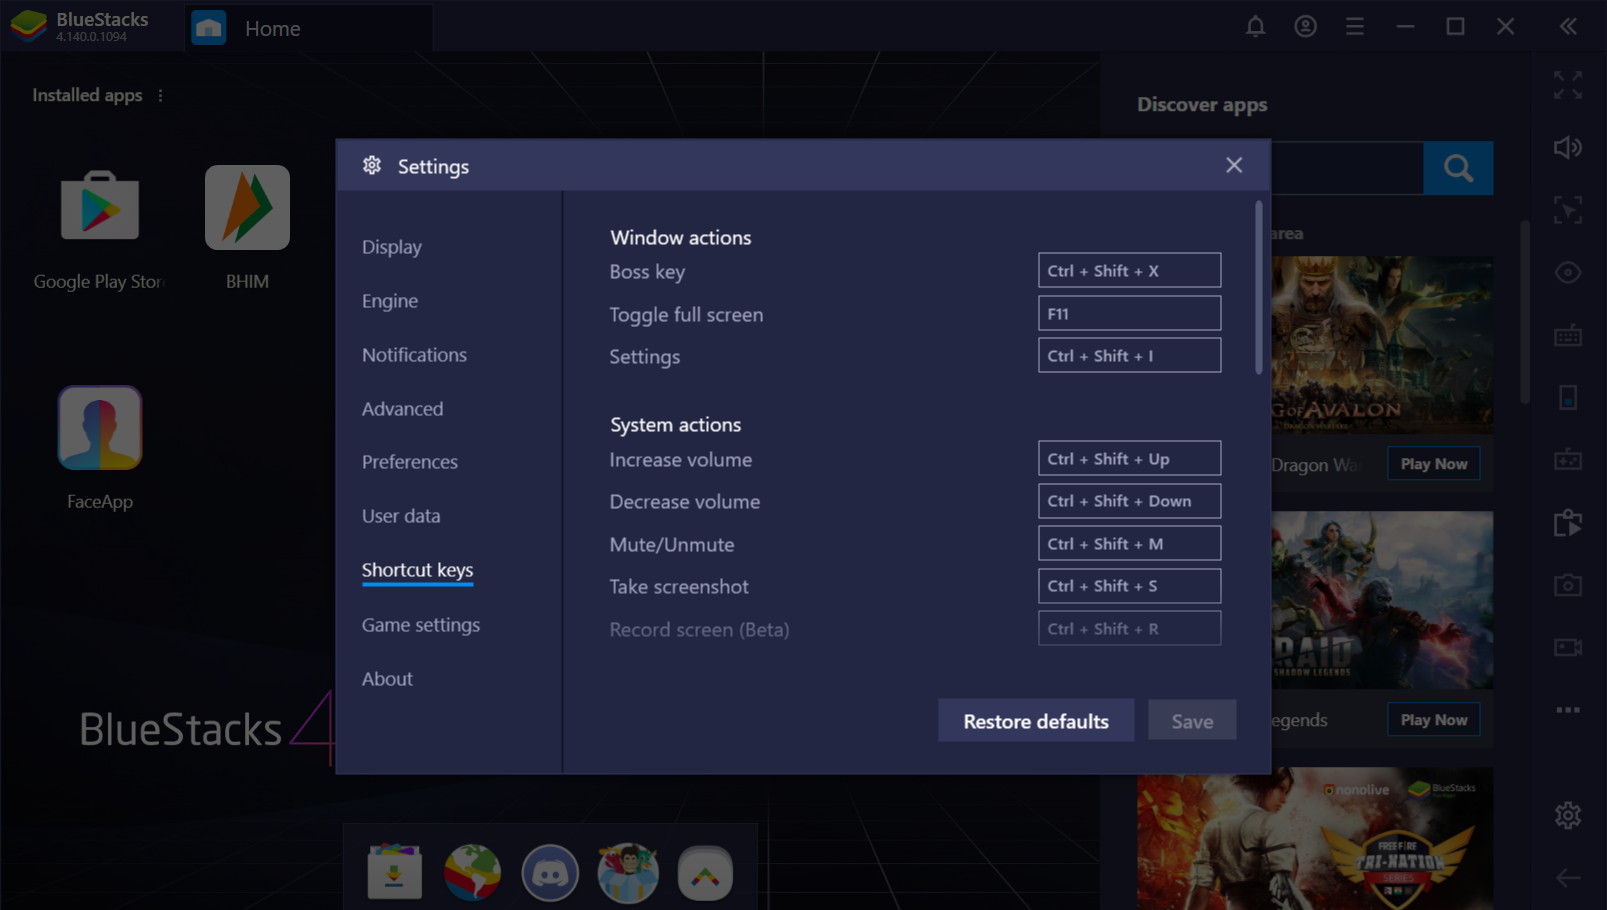Click the multi-instance copy icon in sidebar
Viewport: 1607px width, 910px height.
pos(1568,522)
